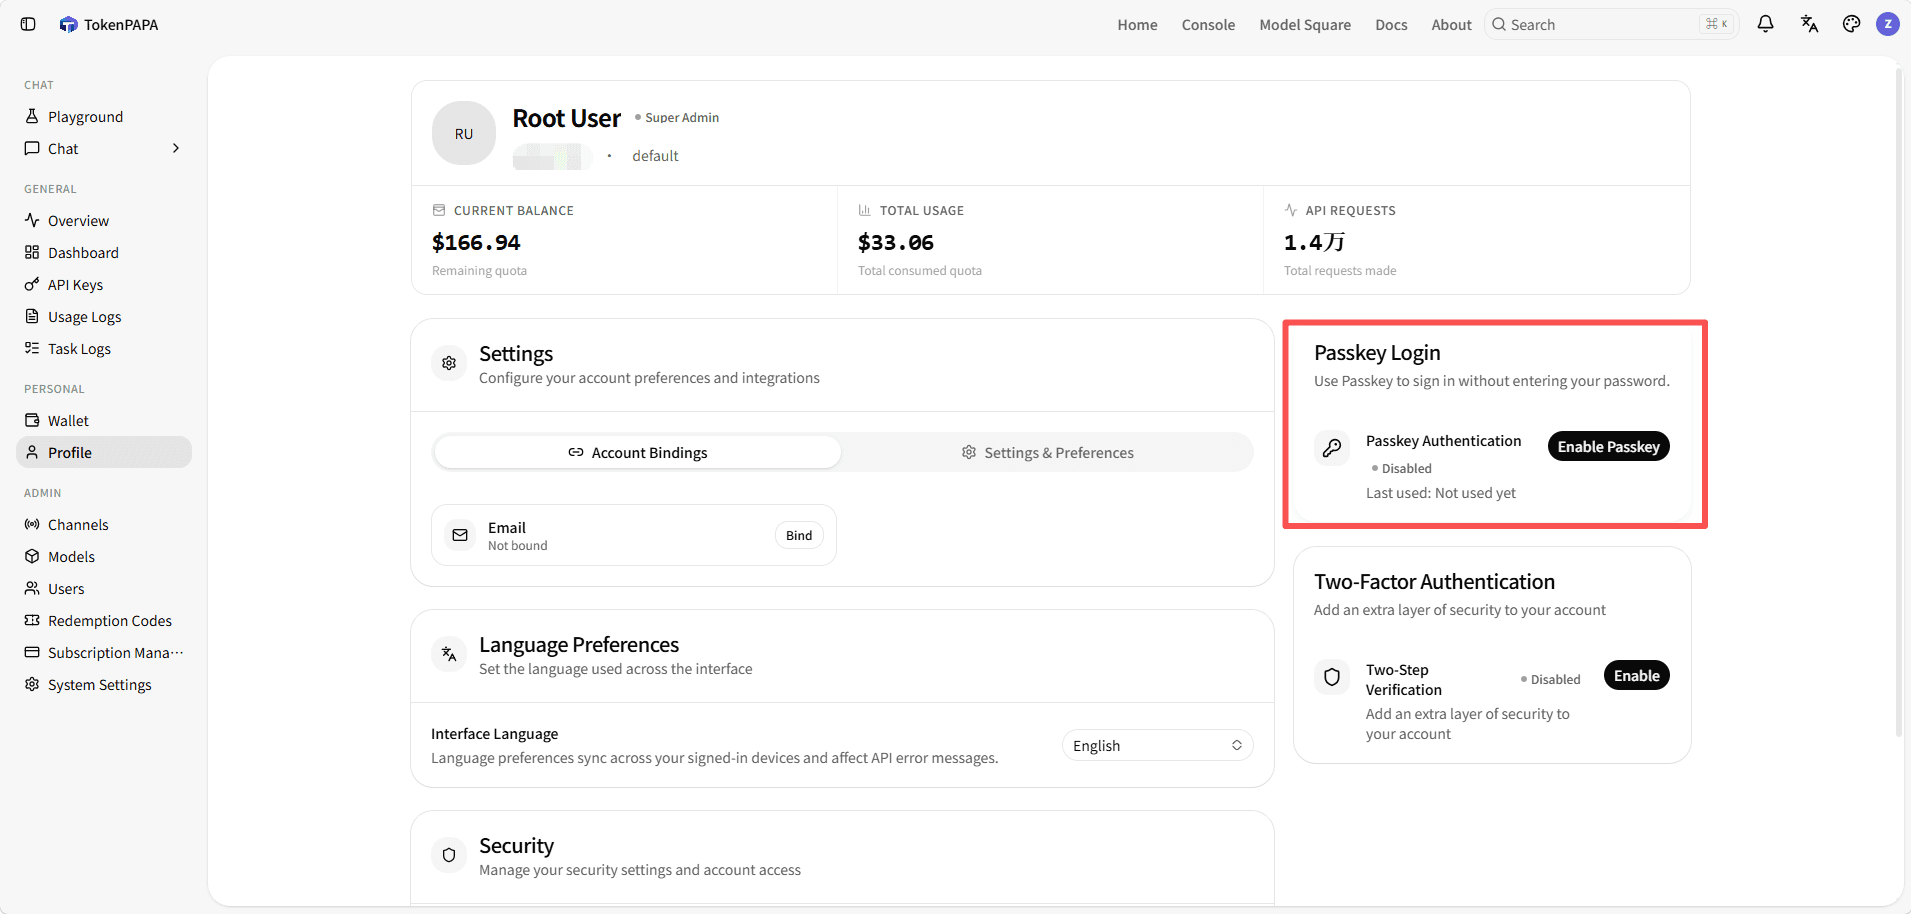Click the Task Logs list icon
This screenshot has height=914, width=1911.
pos(32,348)
